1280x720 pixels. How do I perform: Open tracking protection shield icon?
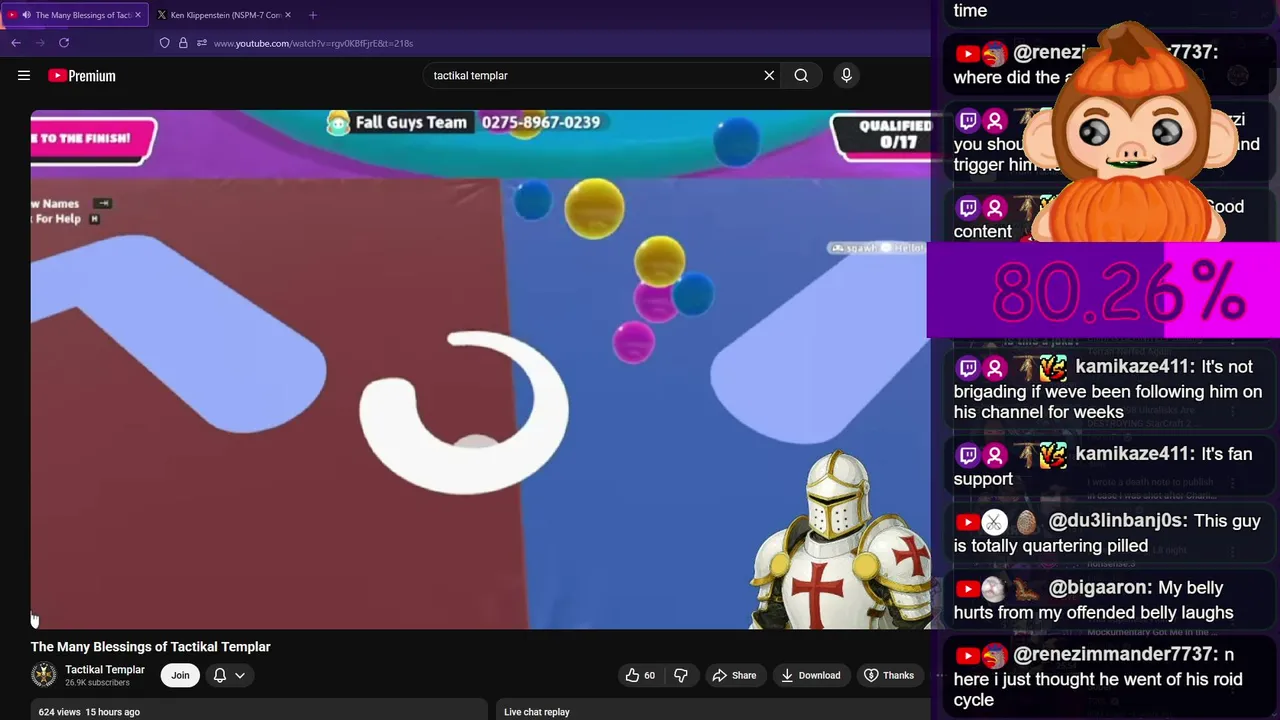click(165, 43)
